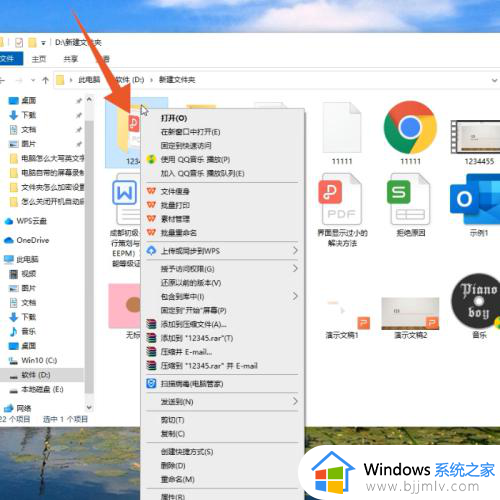This screenshot has width=500, height=500.
Task: Open 本地磁盘 (E:) in the sidebar
Action: [x=37, y=389]
